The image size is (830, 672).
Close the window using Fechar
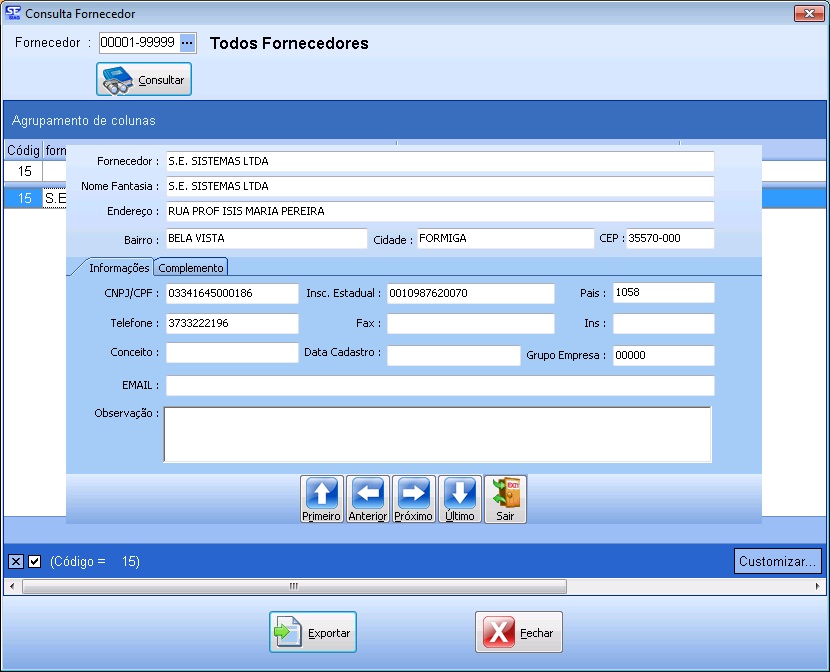pyautogui.click(x=519, y=632)
